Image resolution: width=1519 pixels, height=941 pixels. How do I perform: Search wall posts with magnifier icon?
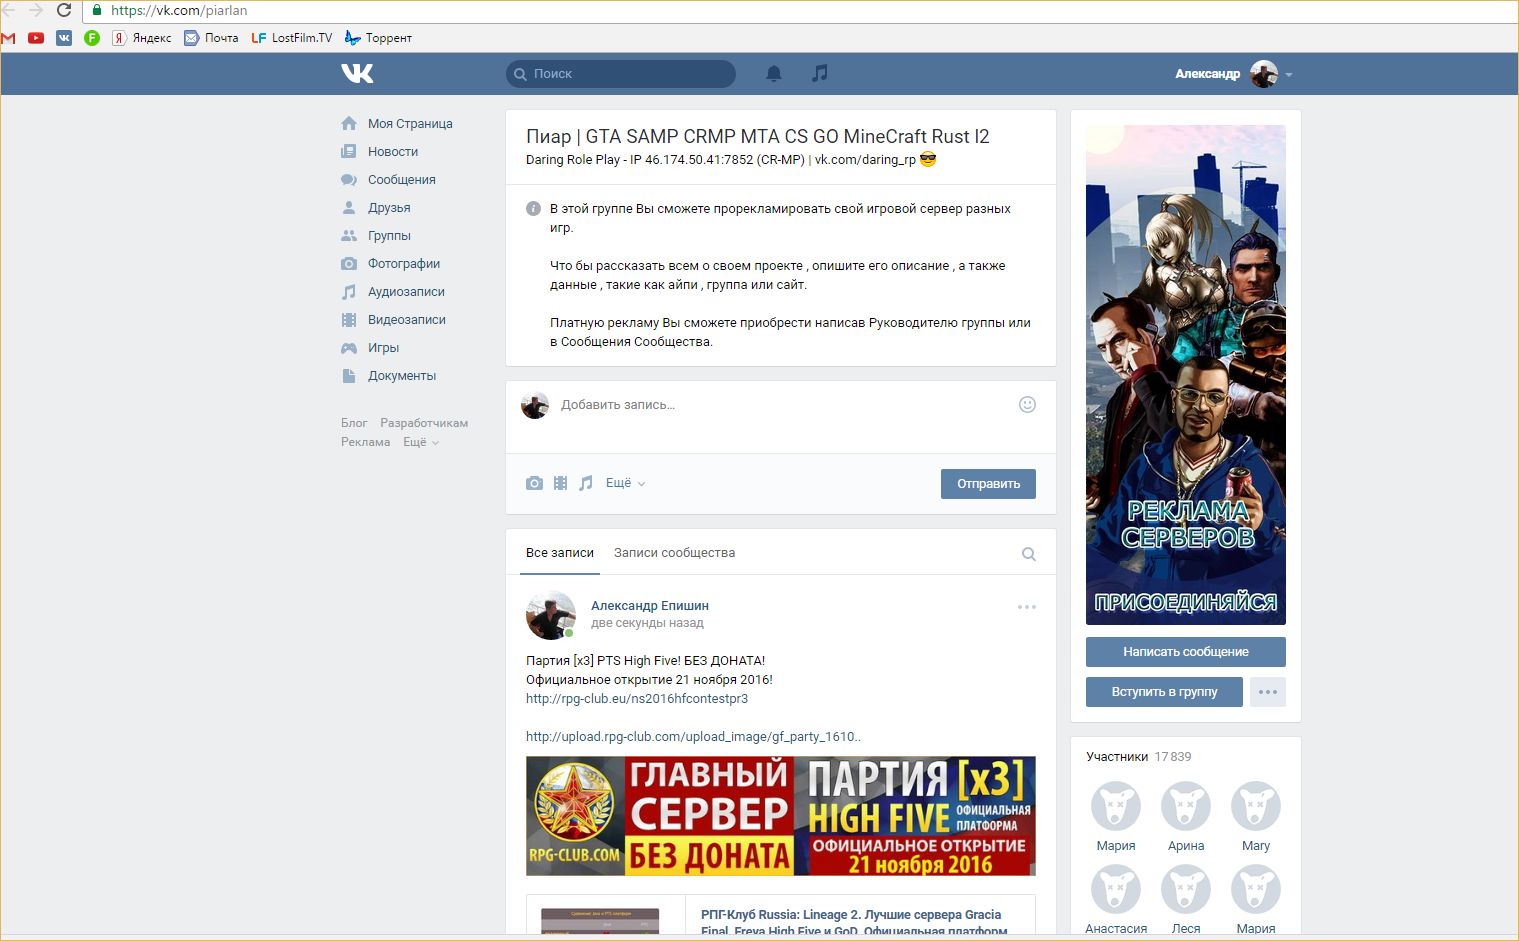1028,554
